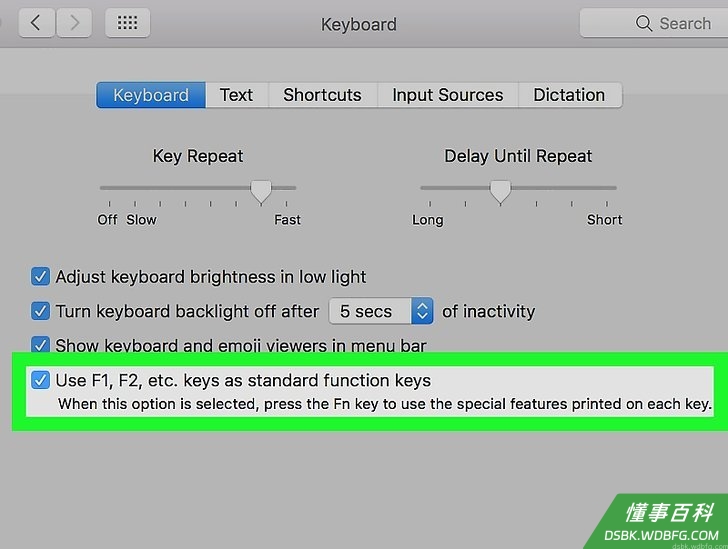Open the 5 secs inactivity dropdown
This screenshot has height=549, width=728.
point(381,311)
